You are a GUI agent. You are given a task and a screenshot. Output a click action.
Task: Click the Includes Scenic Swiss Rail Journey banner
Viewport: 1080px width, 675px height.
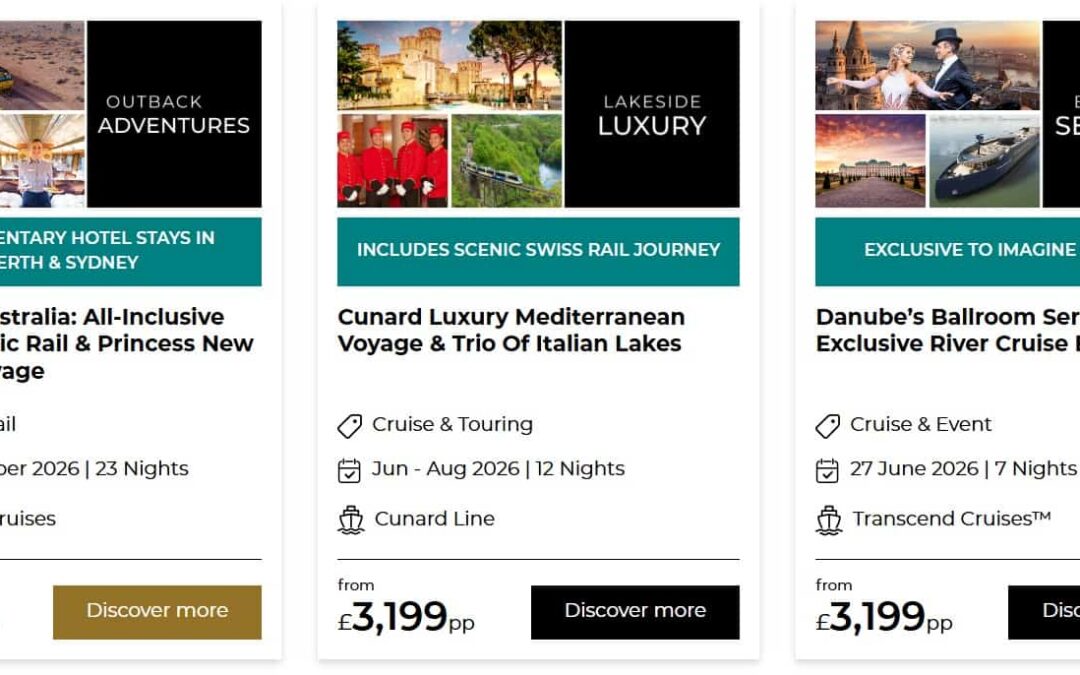click(538, 251)
